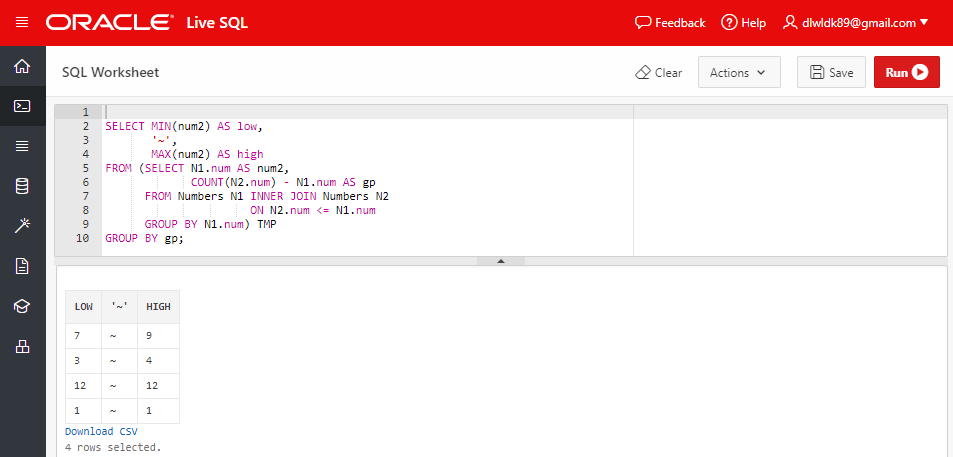The width and height of the screenshot is (953, 457).
Task: Open Schema database icon in sidebar
Action: pyautogui.click(x=22, y=186)
